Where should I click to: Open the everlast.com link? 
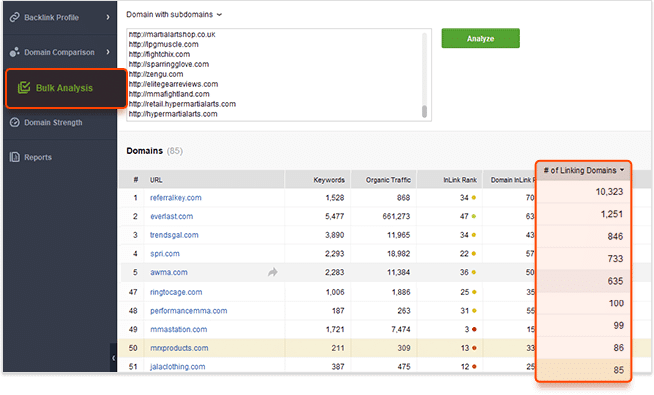[171, 216]
